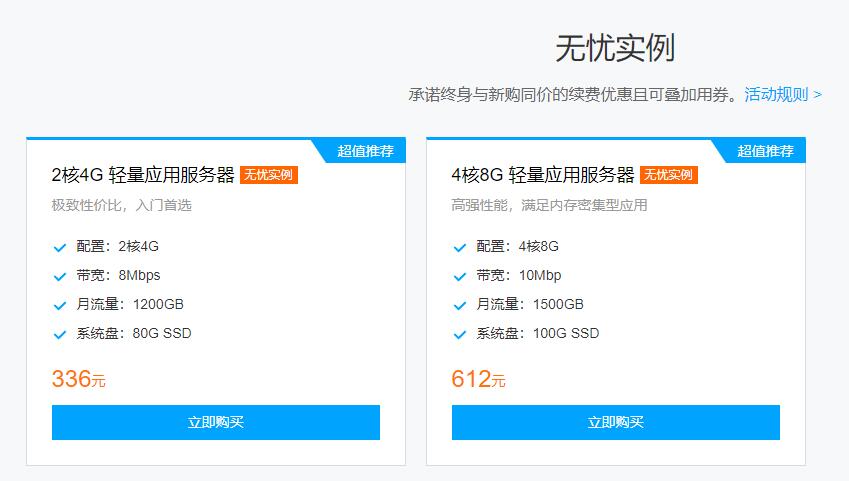The width and height of the screenshot is (849, 481).
Task: Click checkmark icon beside 带宽：10Mbp
Action: point(460,276)
